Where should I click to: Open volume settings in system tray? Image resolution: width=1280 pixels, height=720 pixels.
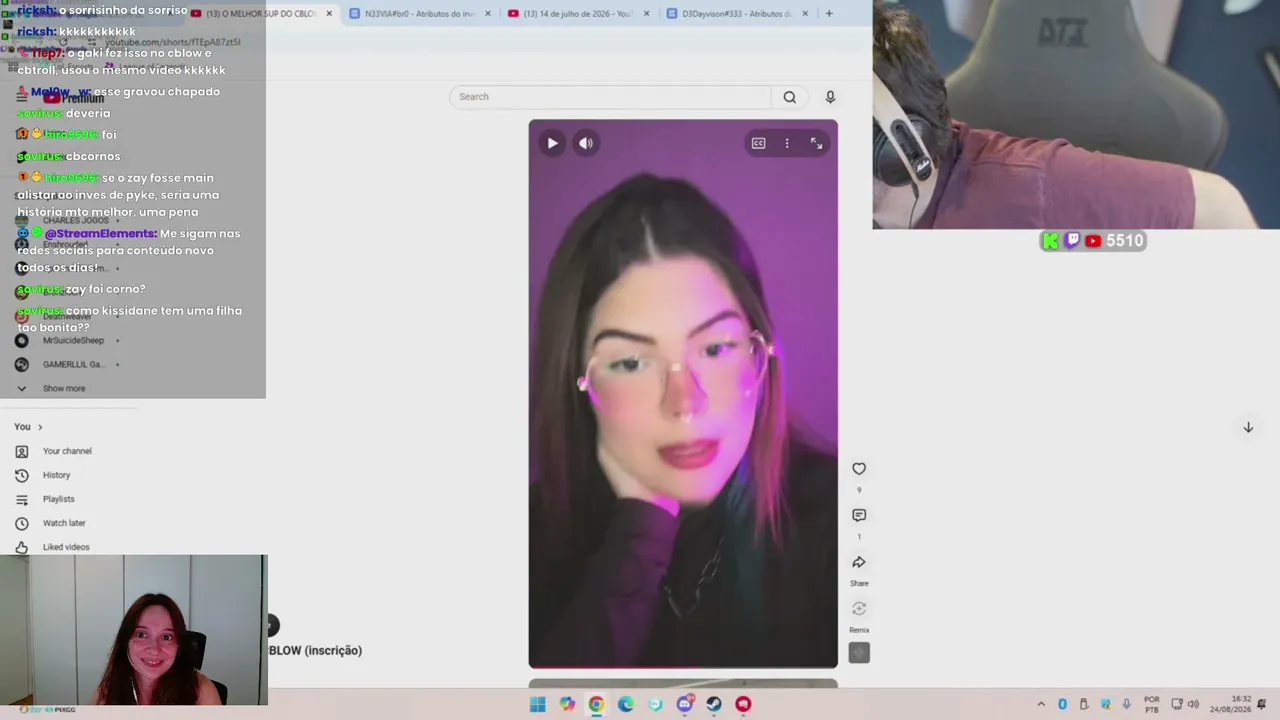point(1193,704)
